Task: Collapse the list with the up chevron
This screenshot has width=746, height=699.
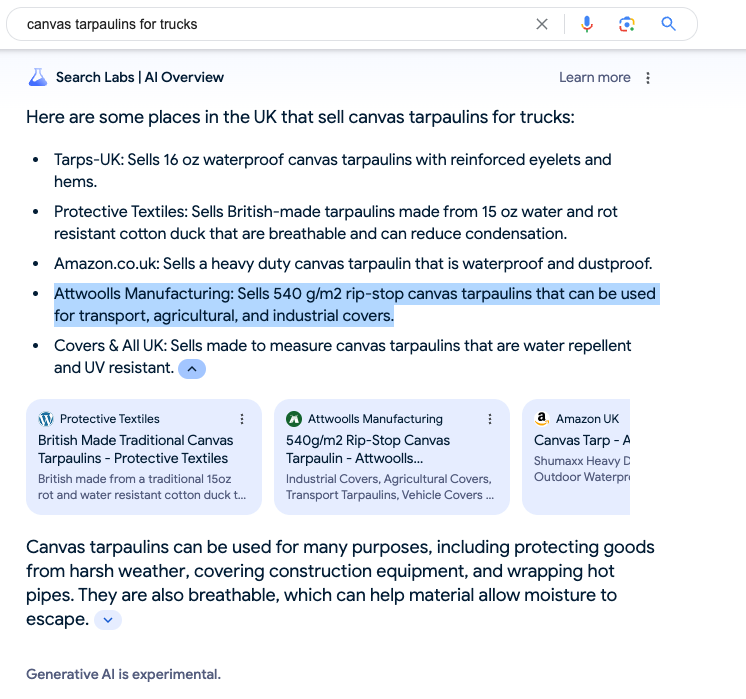Action: coord(192,369)
